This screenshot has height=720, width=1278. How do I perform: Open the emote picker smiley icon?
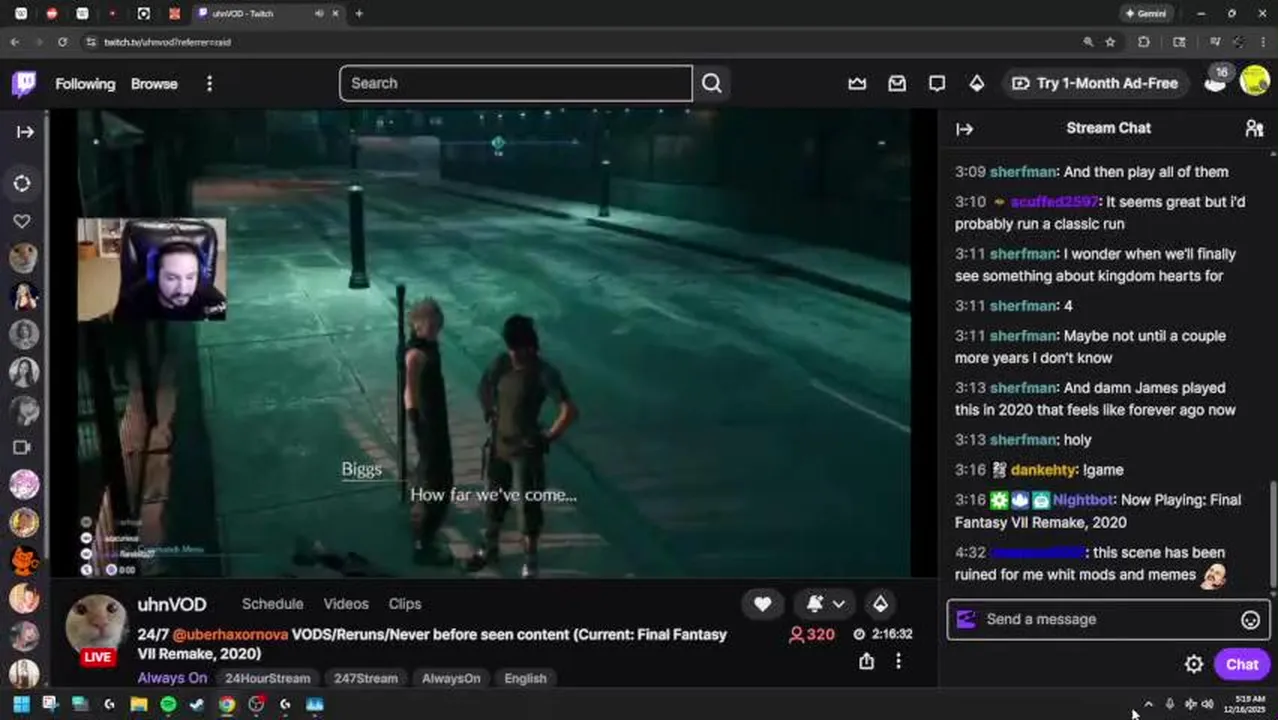tap(1250, 620)
